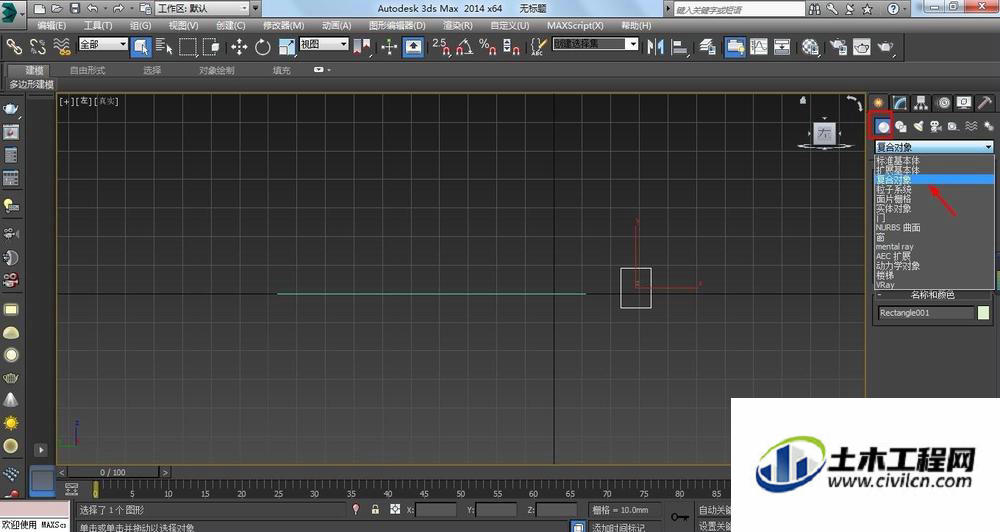This screenshot has height=532, width=1000.
Task: Click the Use Pivot Point Center icon
Action: (x=362, y=47)
